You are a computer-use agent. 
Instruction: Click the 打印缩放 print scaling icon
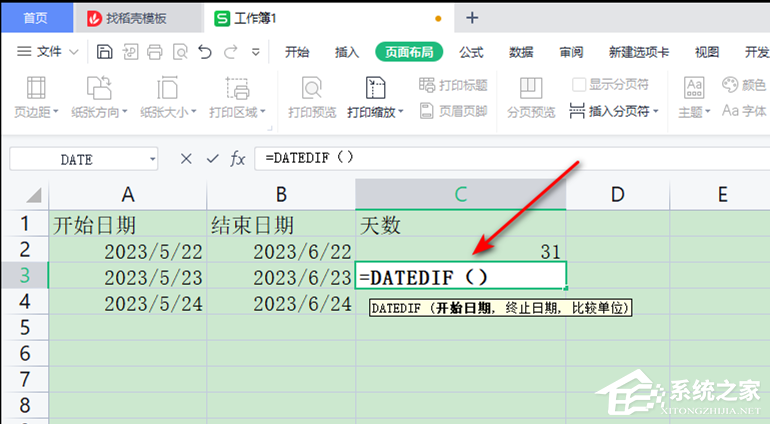click(375, 88)
